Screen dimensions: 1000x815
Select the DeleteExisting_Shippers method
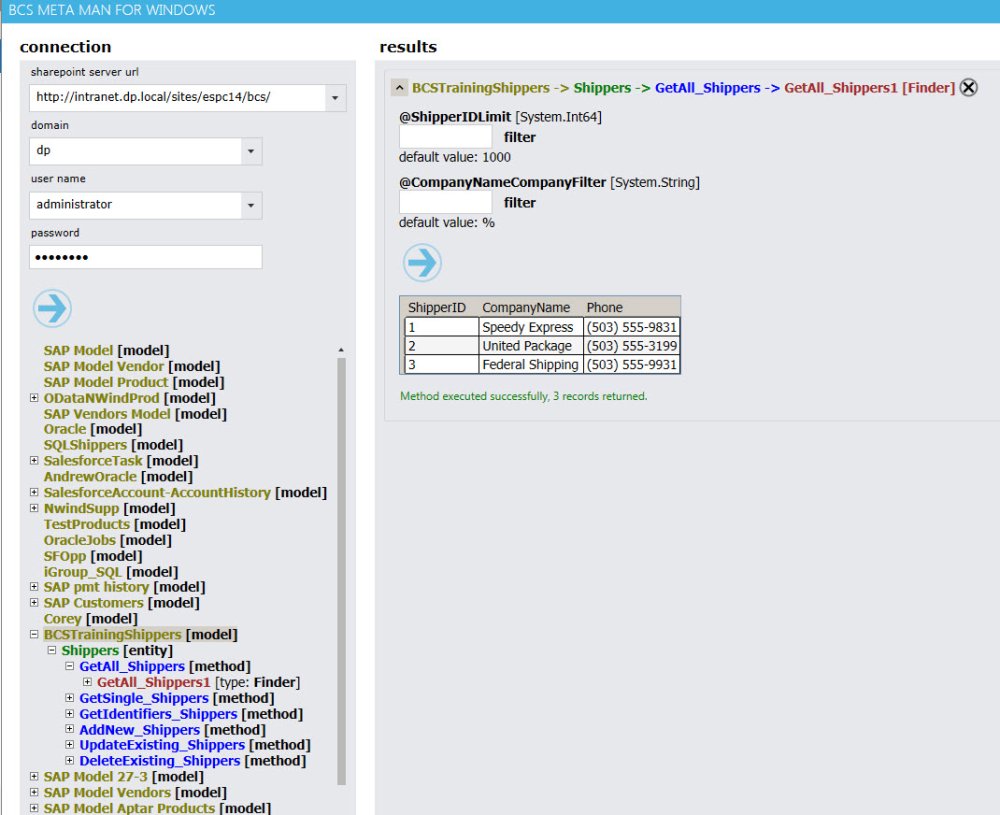tap(159, 761)
